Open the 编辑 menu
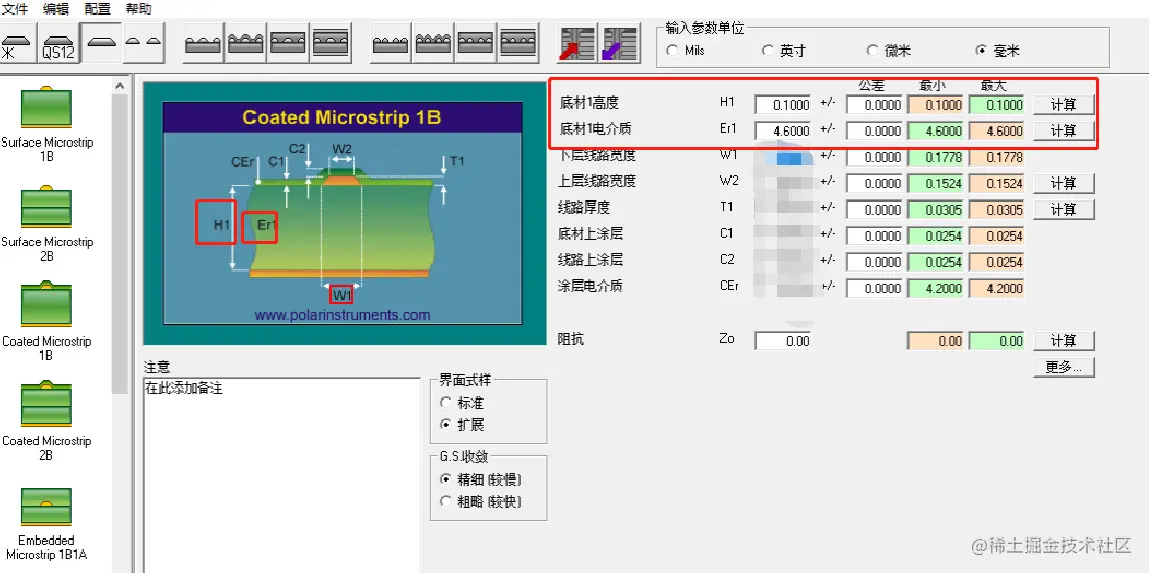Image resolution: width=1149 pixels, height=573 pixels. [56, 9]
